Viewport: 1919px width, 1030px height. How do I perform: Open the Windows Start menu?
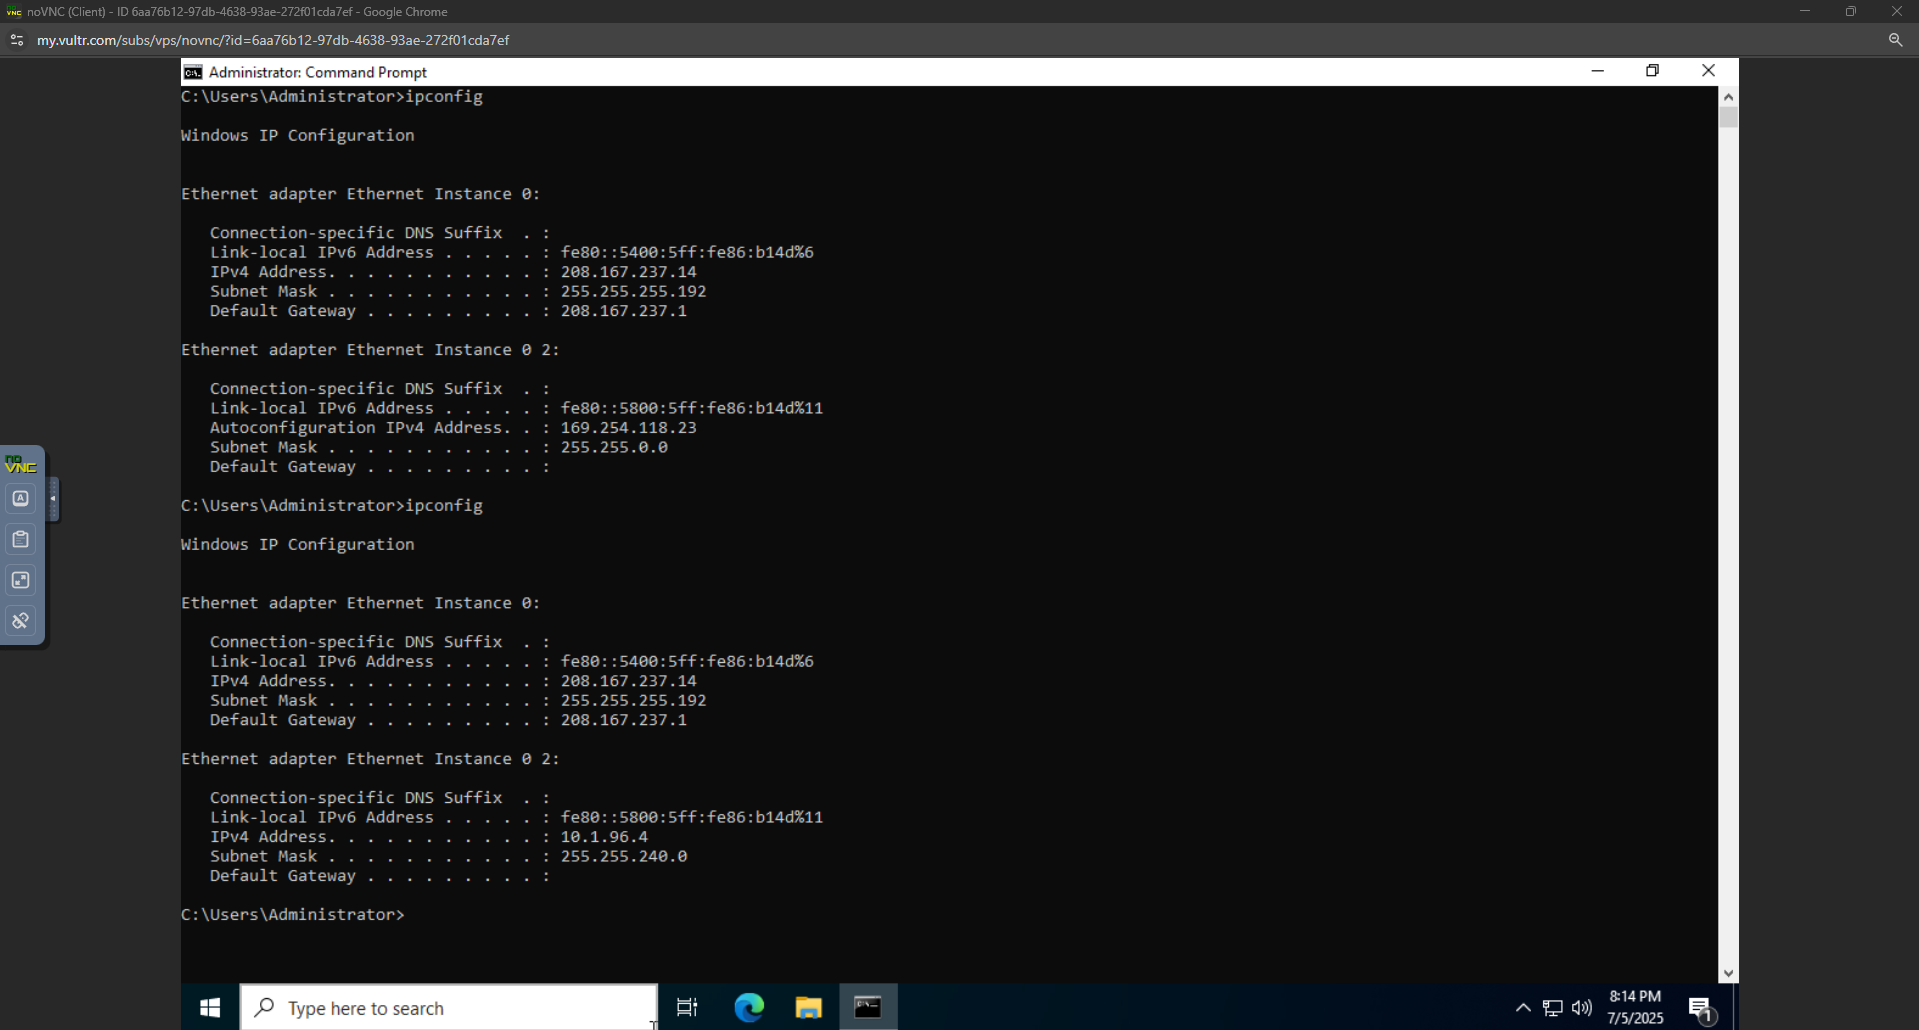pyautogui.click(x=210, y=1008)
